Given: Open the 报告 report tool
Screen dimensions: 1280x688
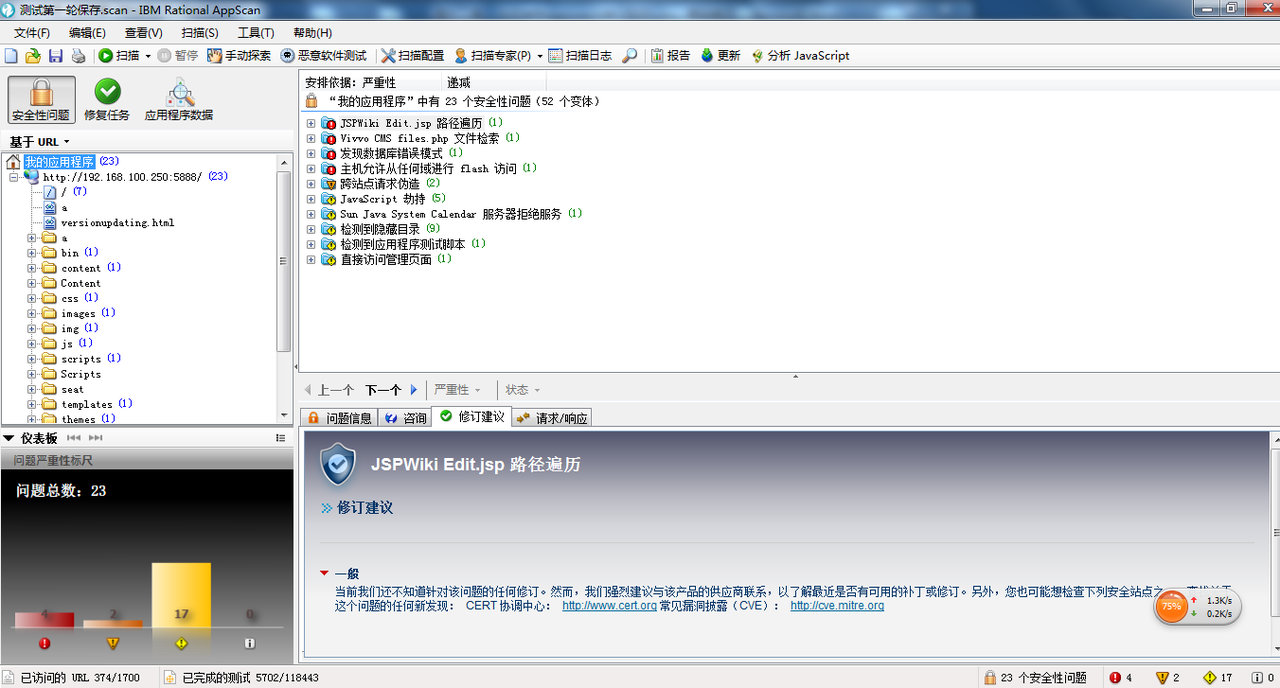Looking at the screenshot, I should click(x=670, y=56).
